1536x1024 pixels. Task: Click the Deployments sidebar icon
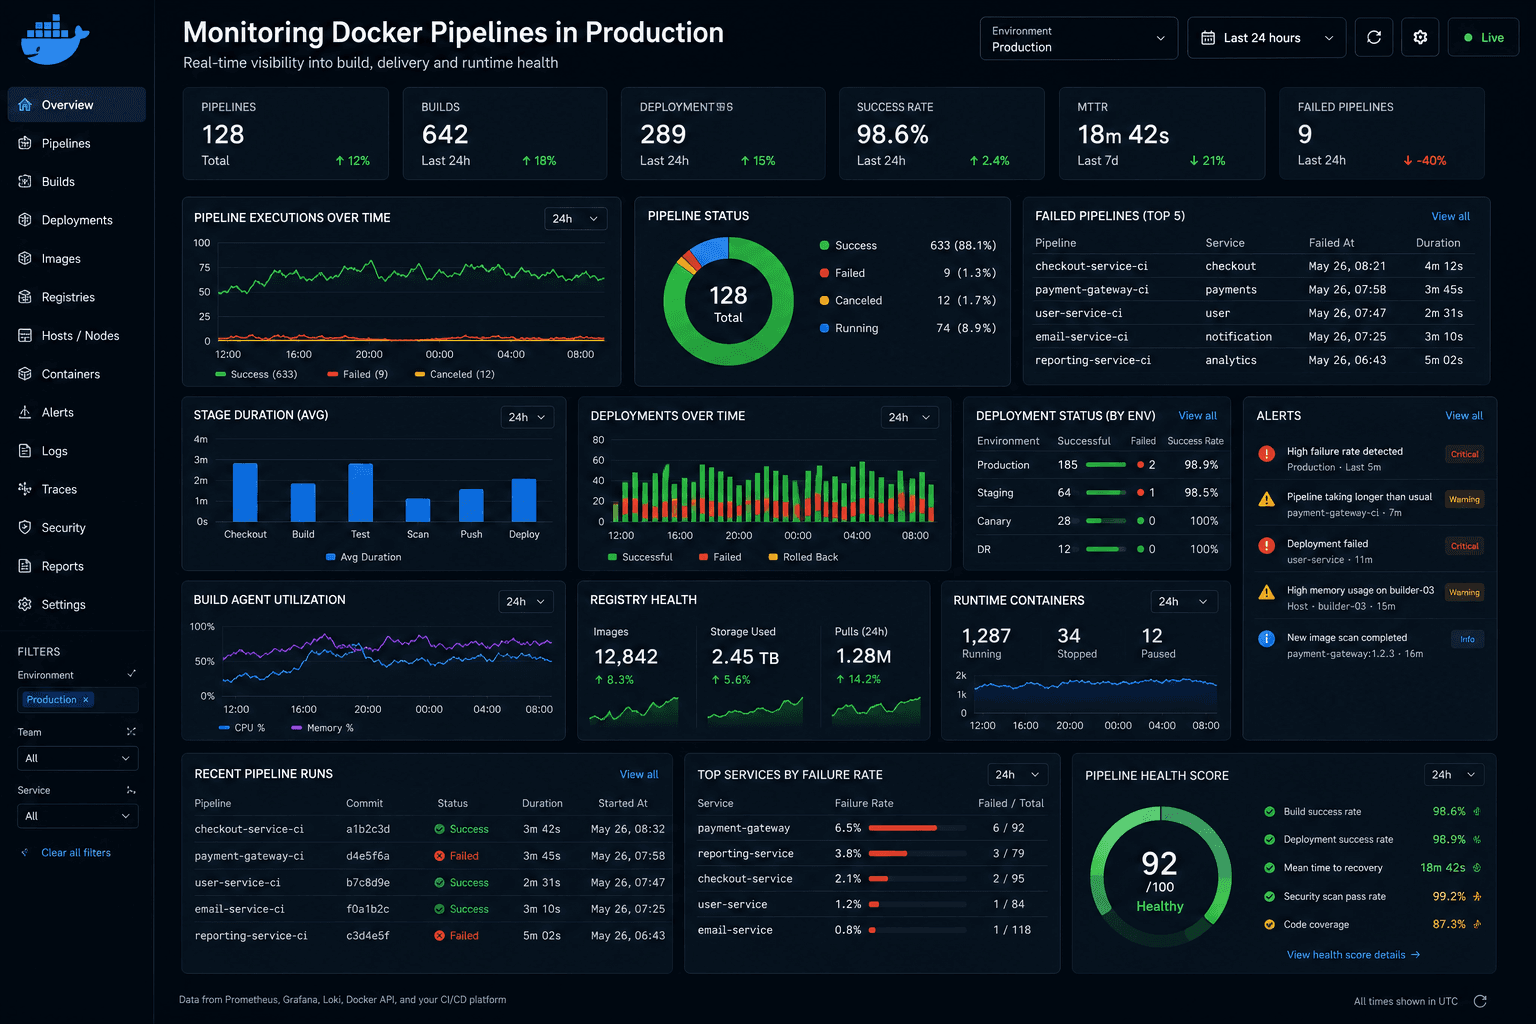25,220
